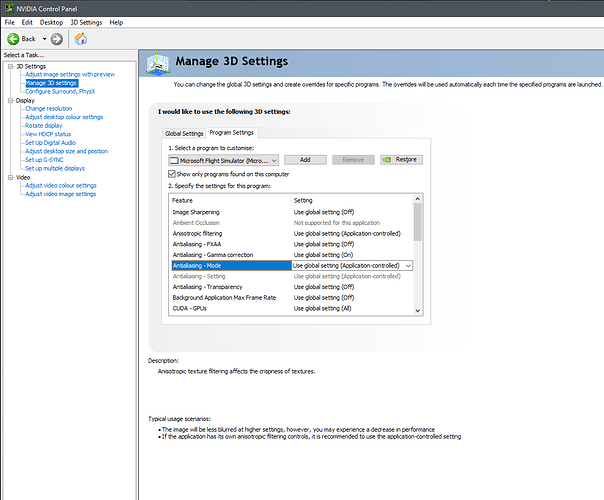Select the CUDA - GPUs row

pos(292,309)
